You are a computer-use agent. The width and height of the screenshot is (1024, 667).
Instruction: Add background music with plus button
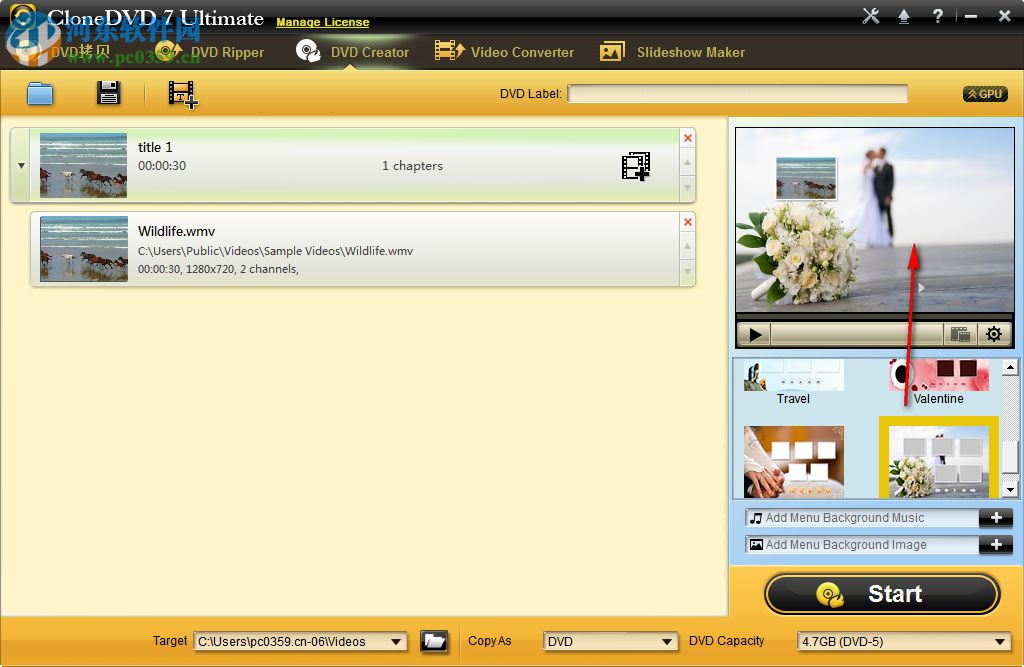click(996, 518)
